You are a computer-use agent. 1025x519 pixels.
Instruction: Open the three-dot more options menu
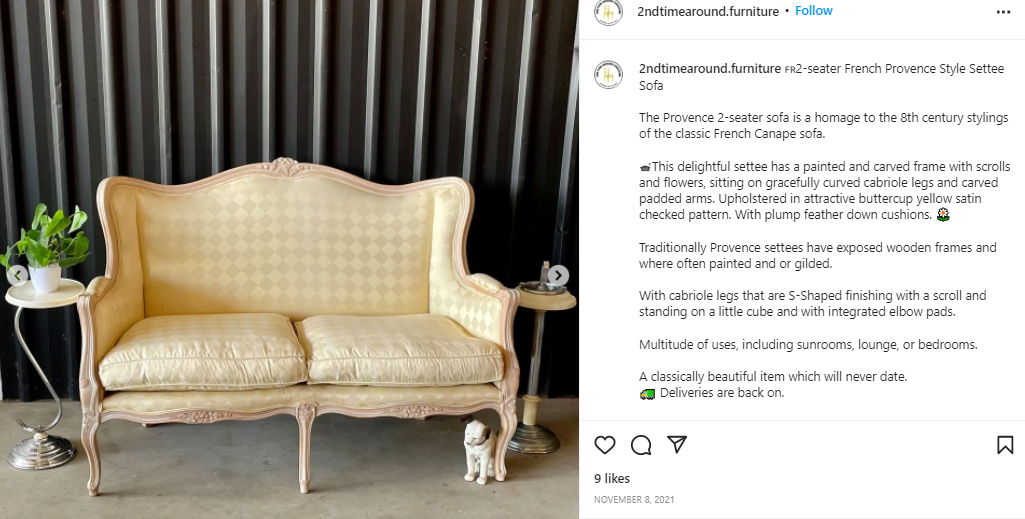[x=1003, y=12]
